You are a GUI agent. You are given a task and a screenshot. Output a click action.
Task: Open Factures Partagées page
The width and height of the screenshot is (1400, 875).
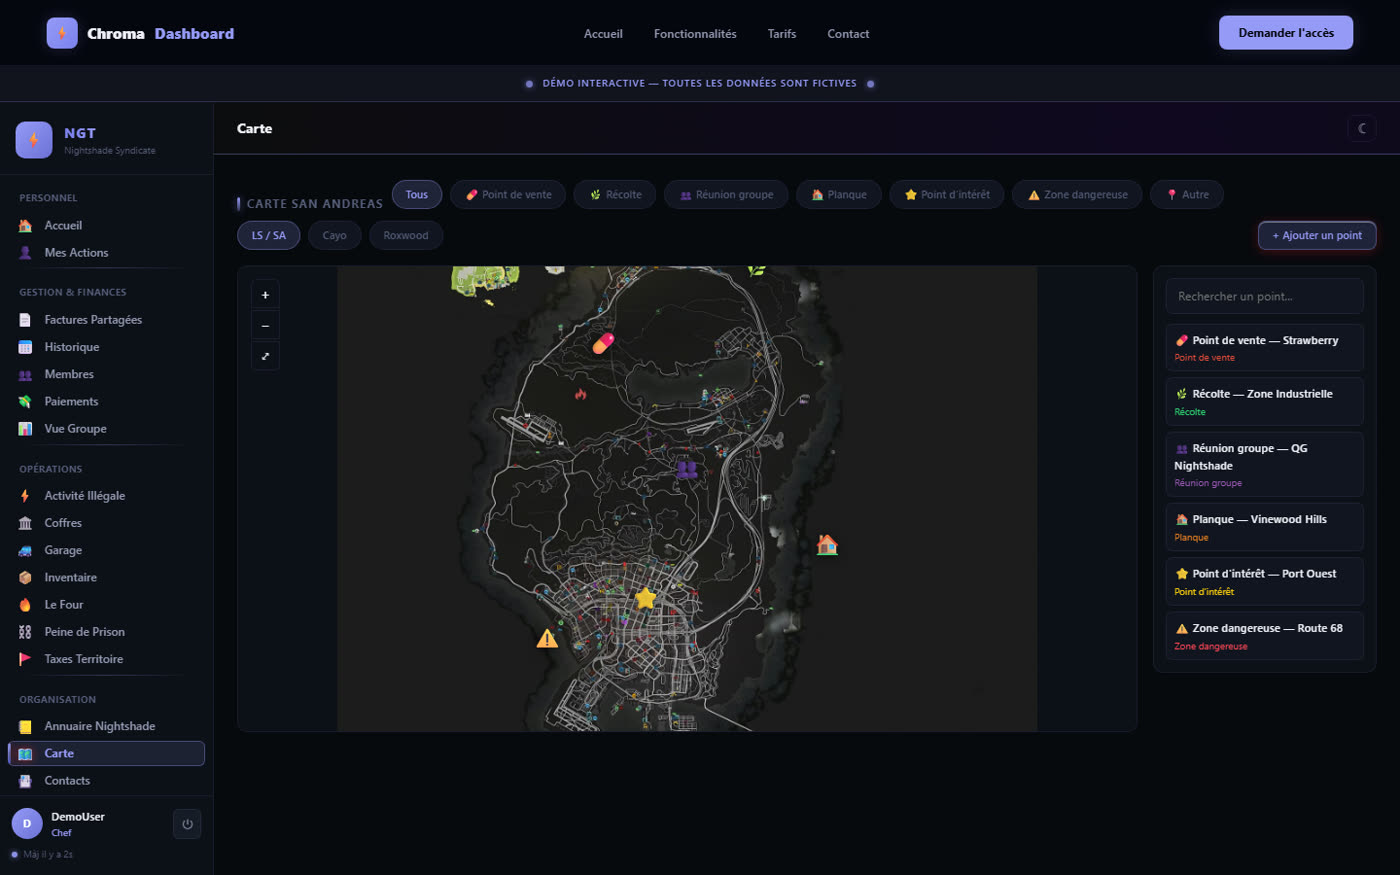tap(106, 320)
